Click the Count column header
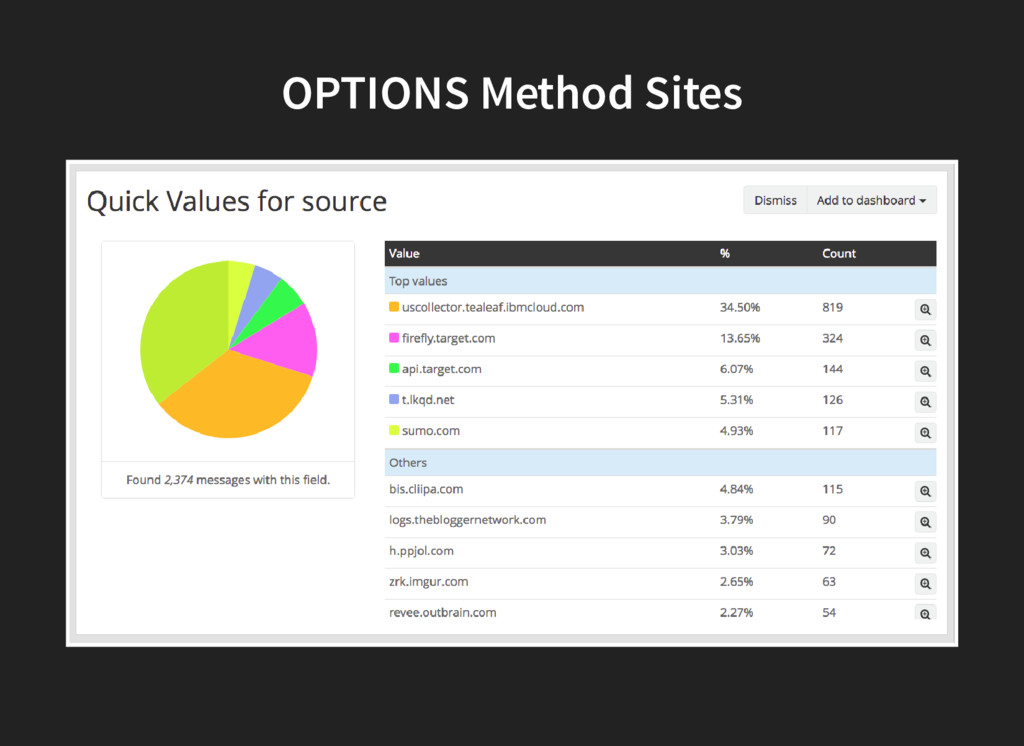Image resolution: width=1024 pixels, height=746 pixels. 839,254
